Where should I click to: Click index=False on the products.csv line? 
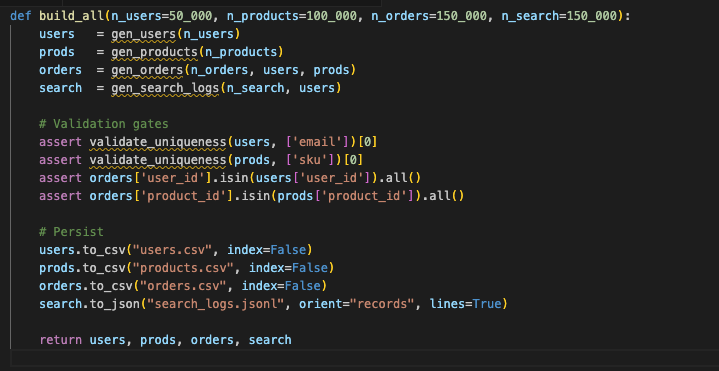click(289, 268)
